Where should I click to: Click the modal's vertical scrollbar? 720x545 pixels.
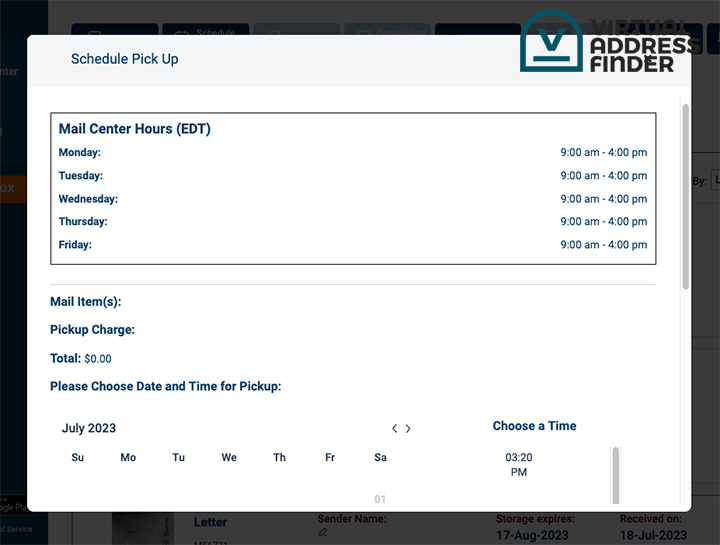tap(686, 197)
